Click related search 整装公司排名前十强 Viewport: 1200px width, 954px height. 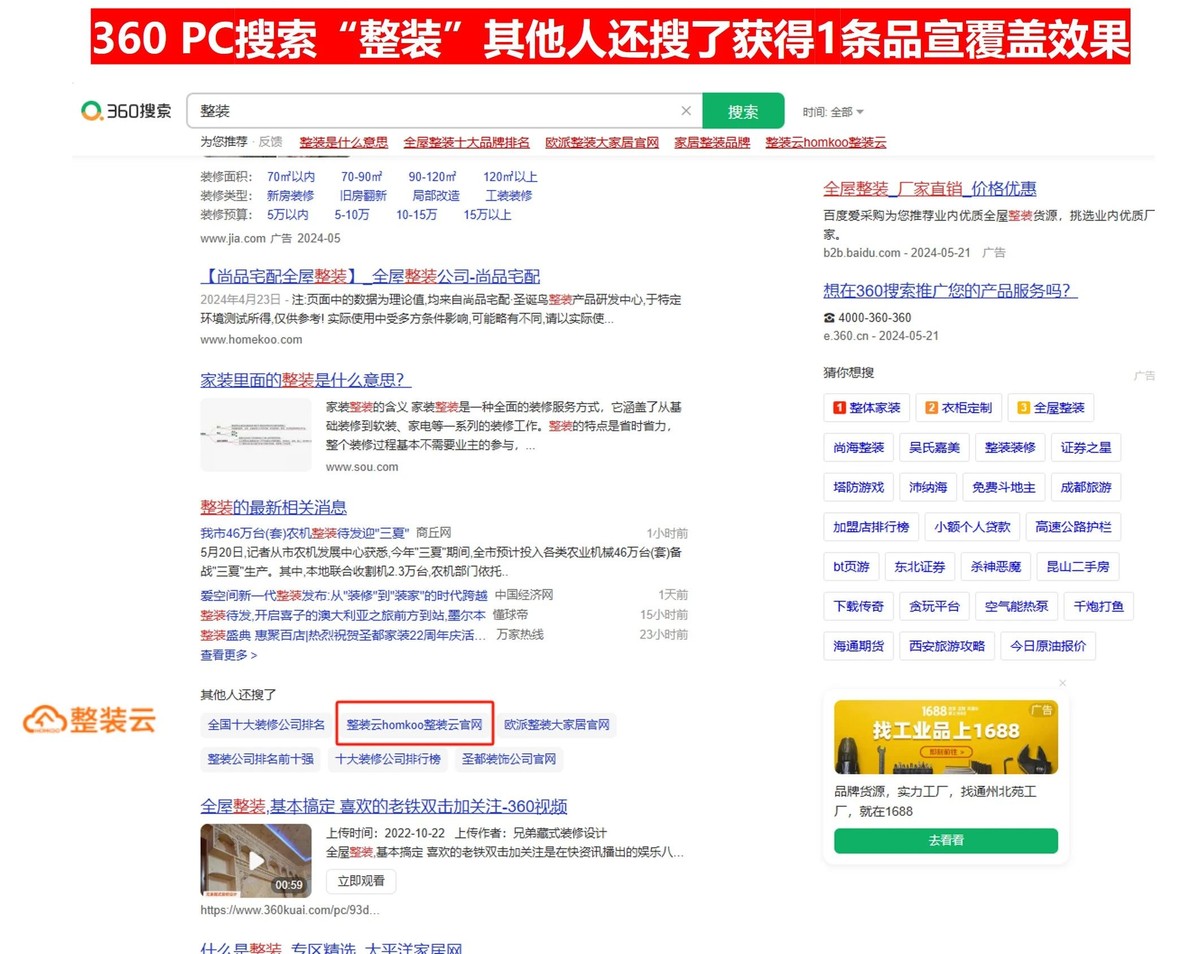[x=260, y=759]
